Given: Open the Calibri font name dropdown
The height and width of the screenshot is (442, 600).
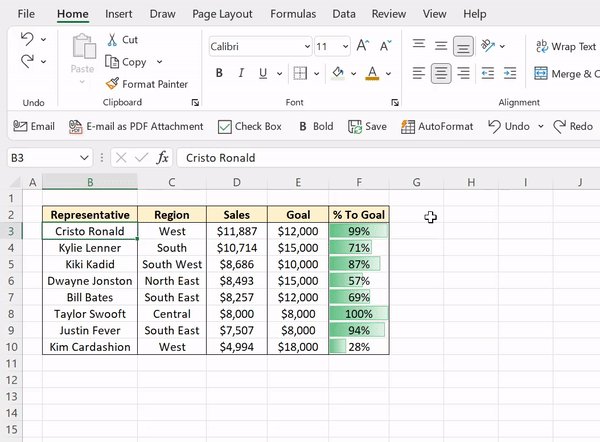Looking at the screenshot, I should (307, 47).
